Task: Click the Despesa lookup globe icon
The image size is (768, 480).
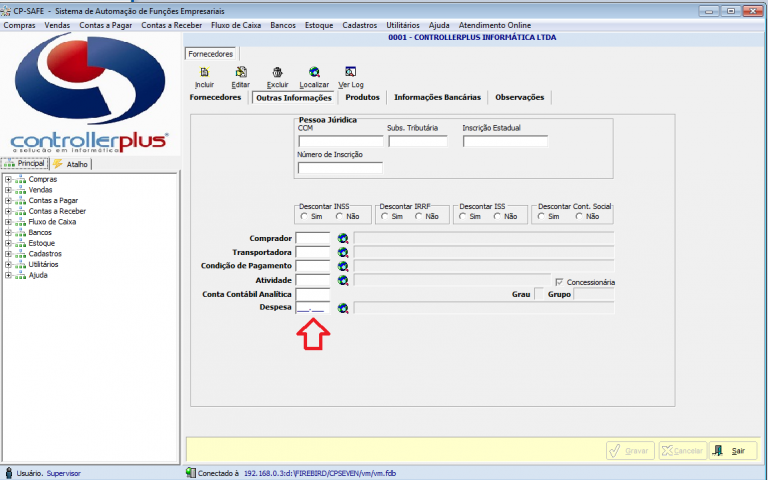Action: (x=343, y=308)
